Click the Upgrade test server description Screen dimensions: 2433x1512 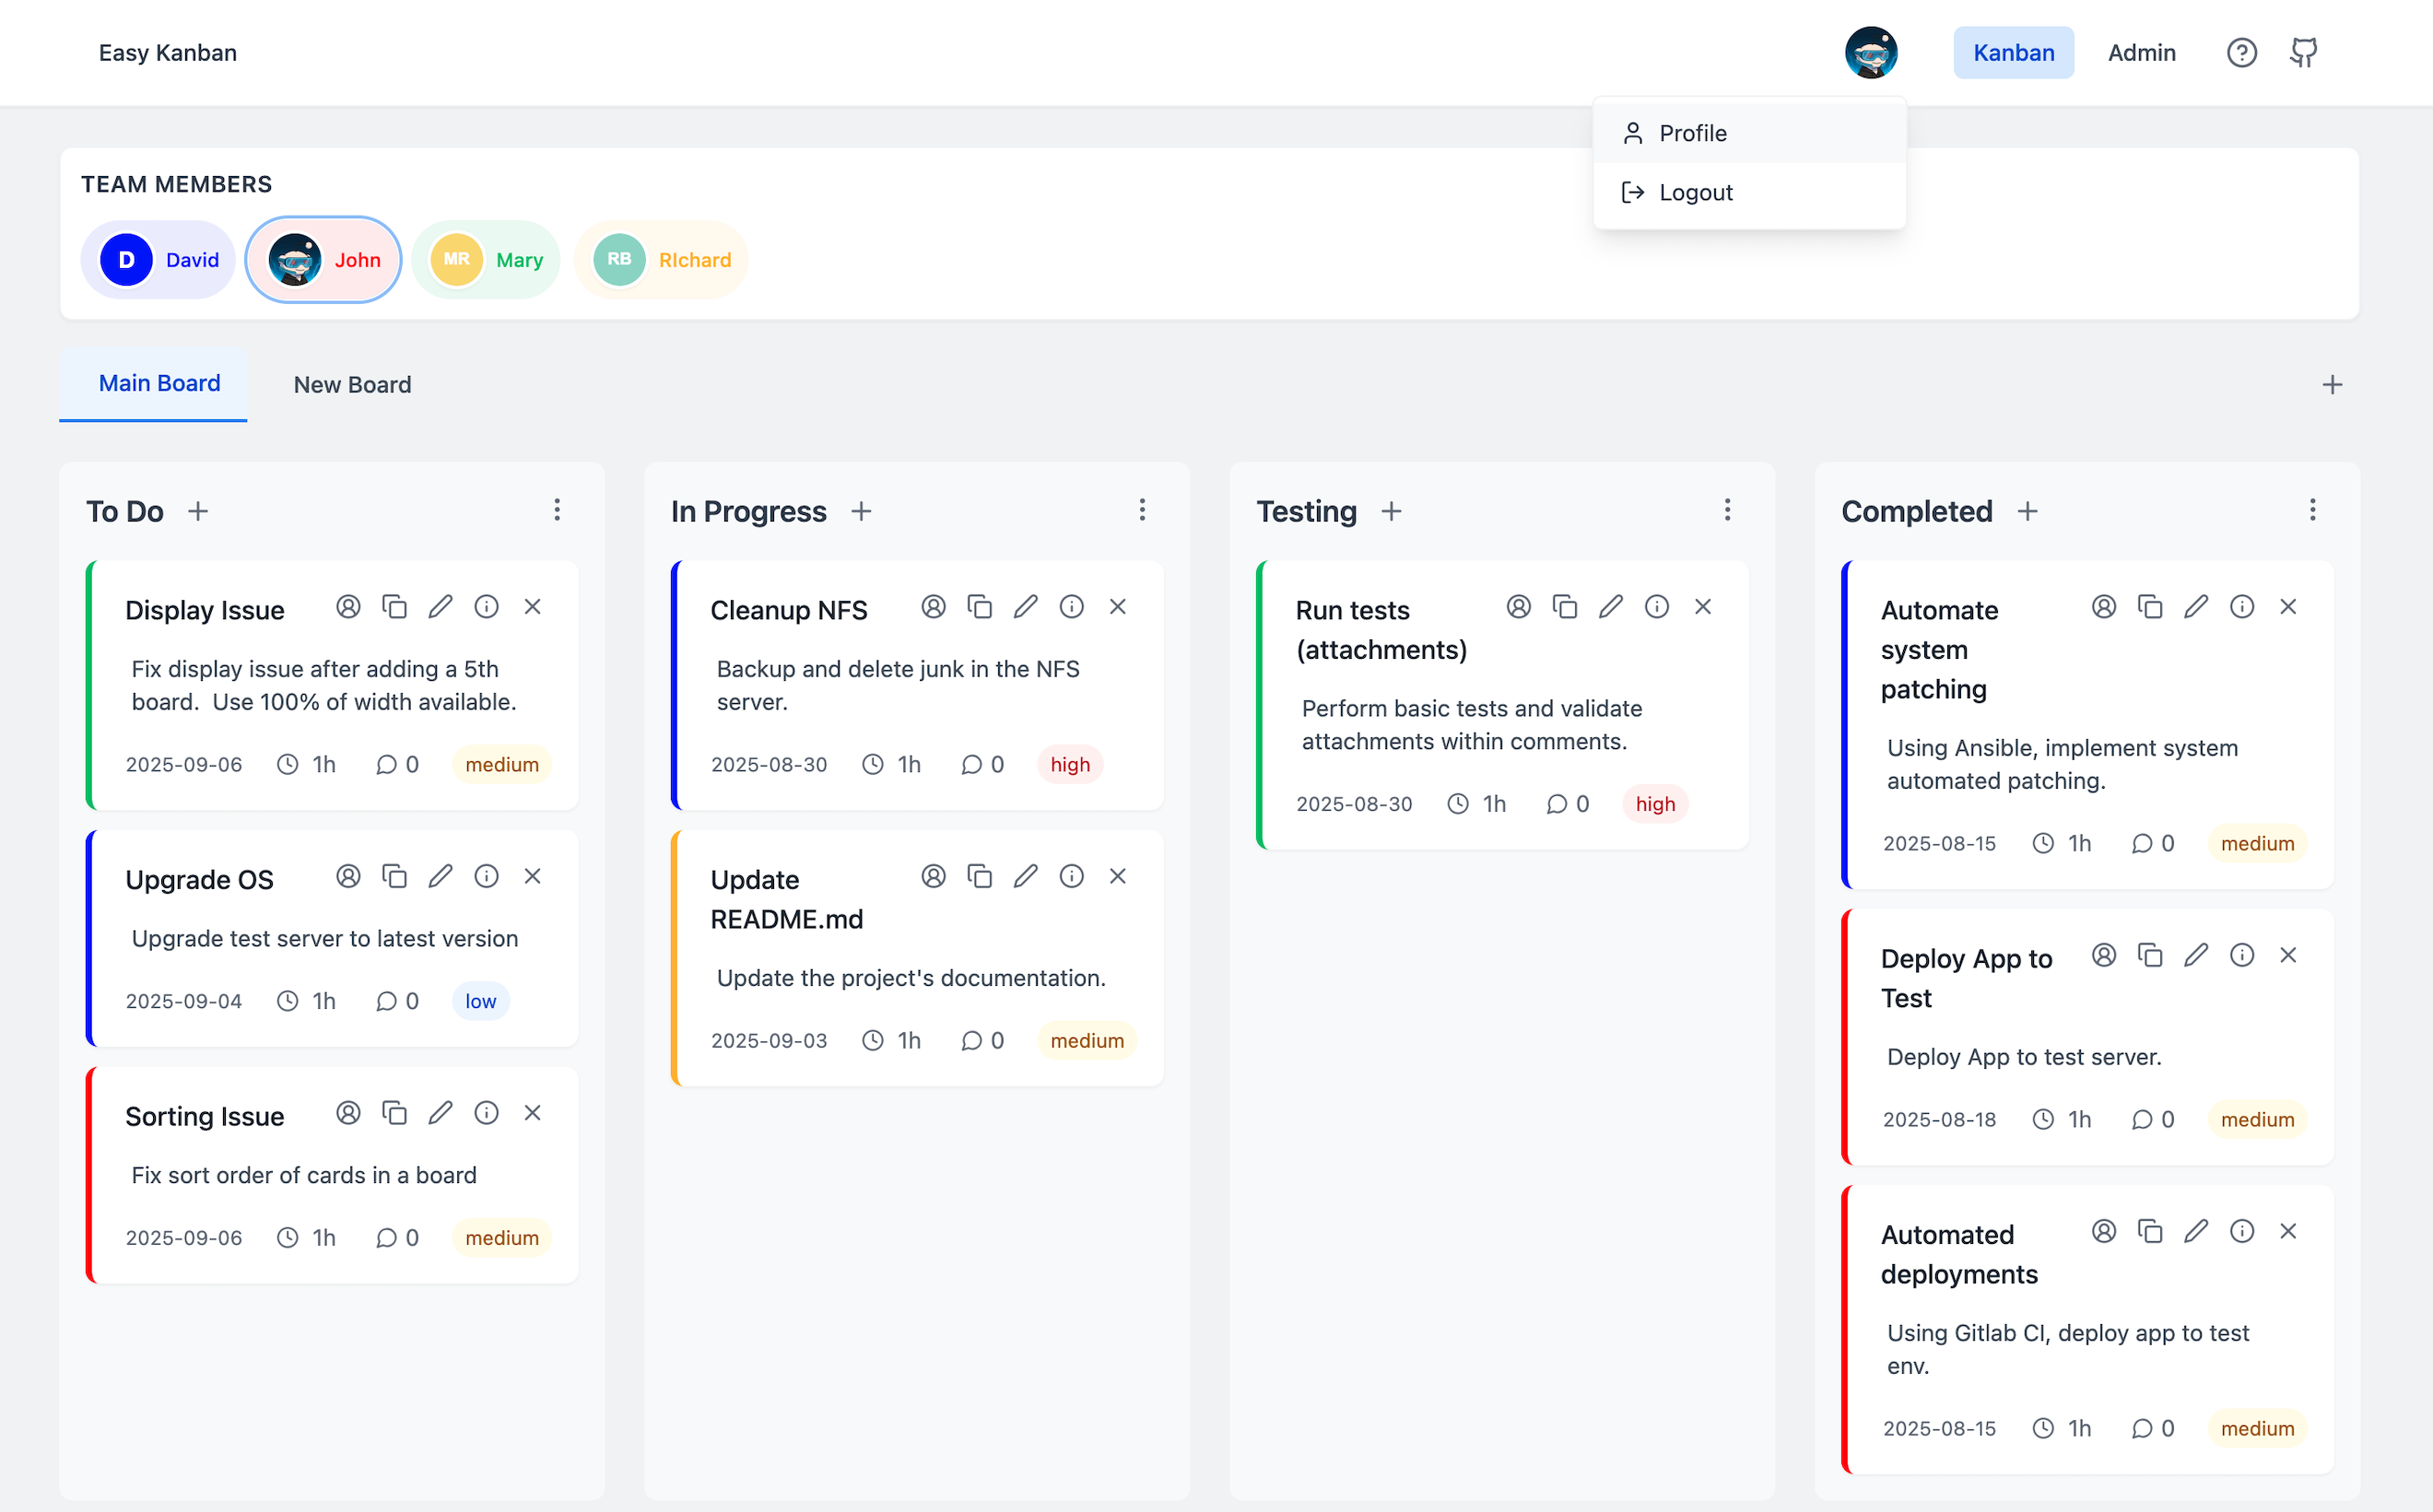point(325,938)
